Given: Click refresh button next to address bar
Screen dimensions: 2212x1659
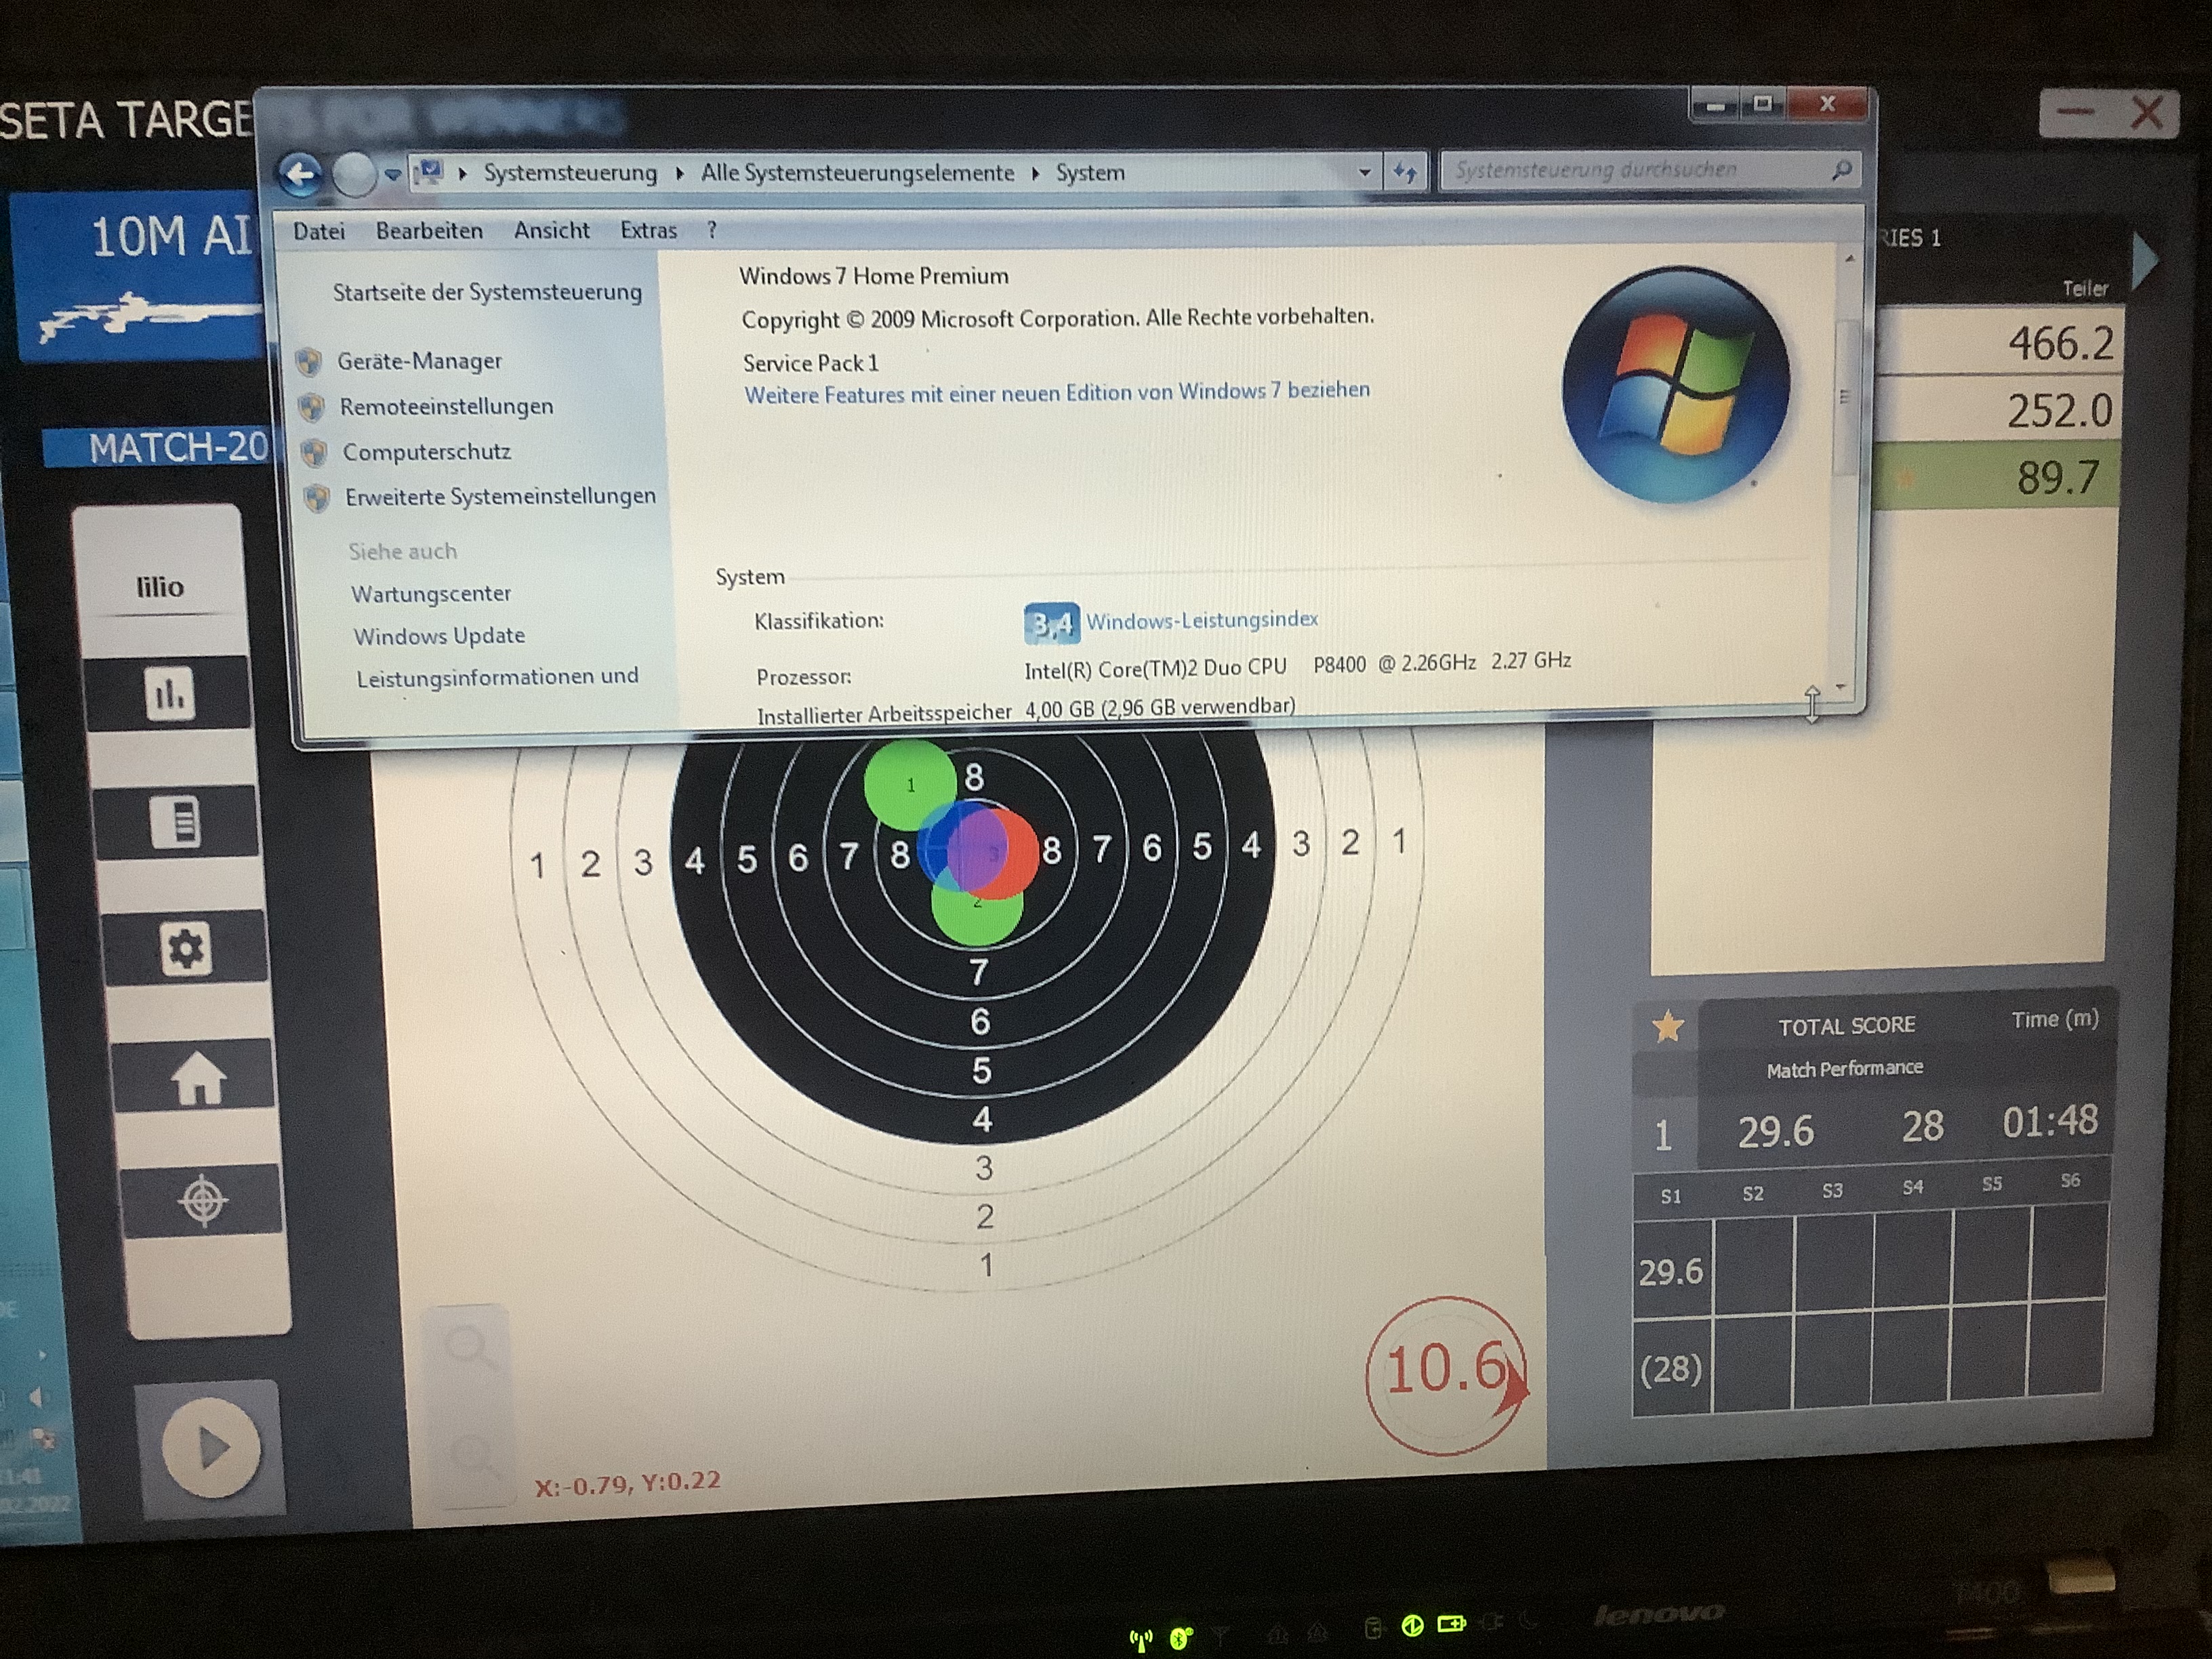Looking at the screenshot, I should [1405, 173].
